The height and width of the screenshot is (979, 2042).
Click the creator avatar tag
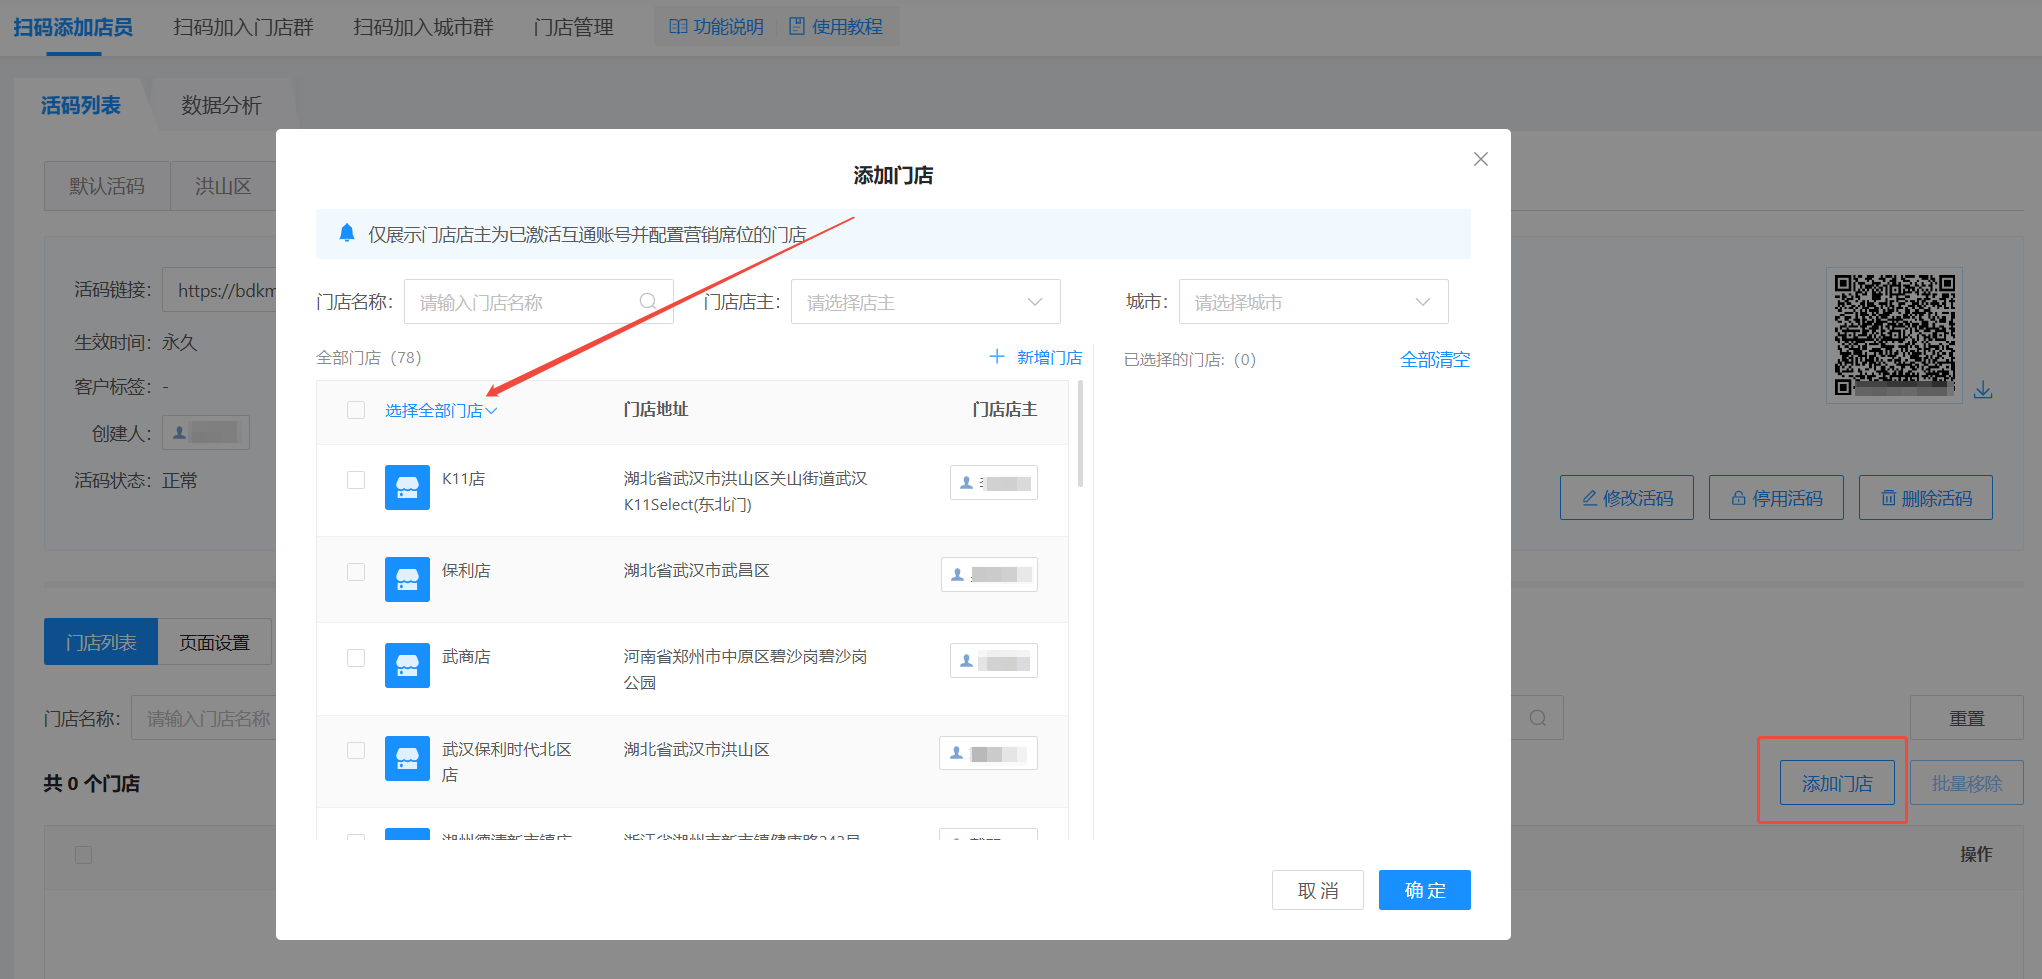coord(206,433)
